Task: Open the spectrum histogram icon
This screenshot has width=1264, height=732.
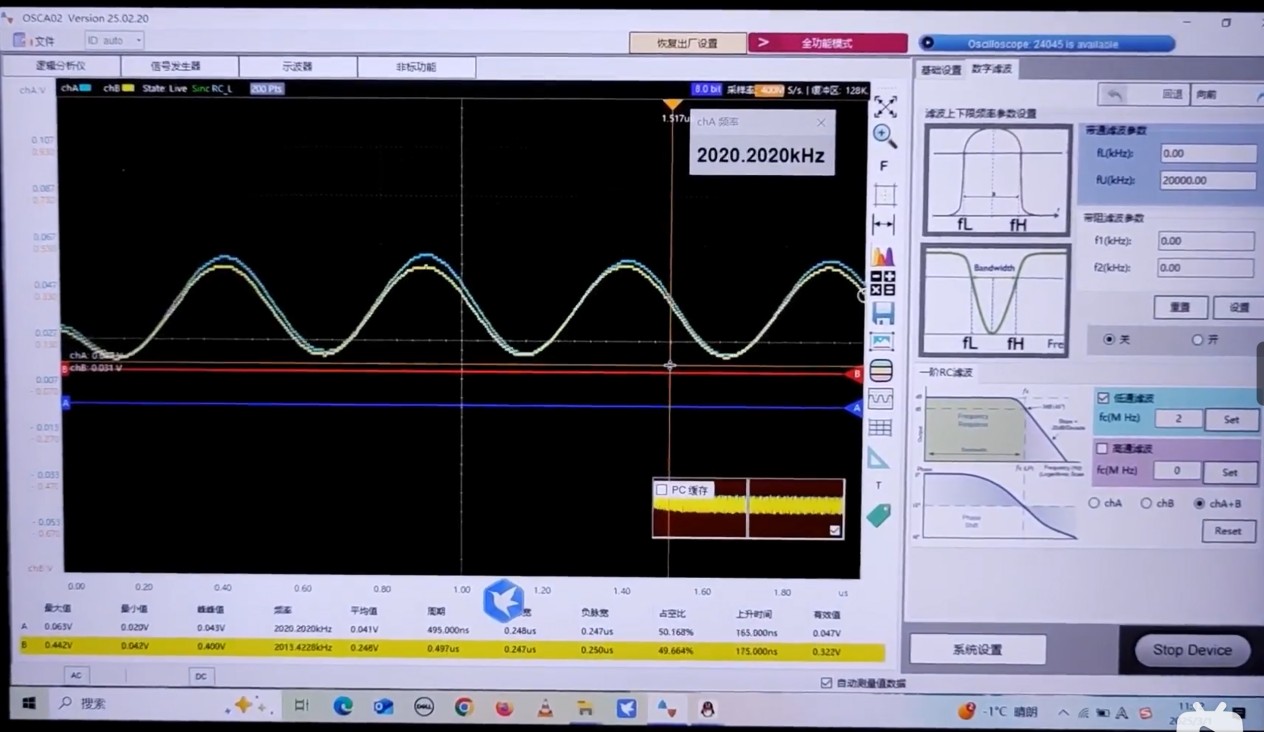Action: [883, 256]
